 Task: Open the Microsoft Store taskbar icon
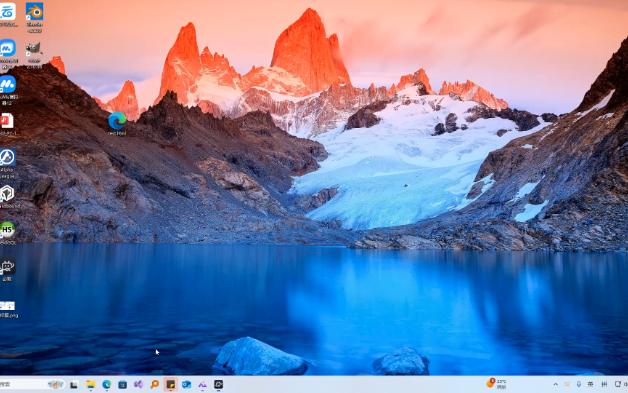point(123,385)
